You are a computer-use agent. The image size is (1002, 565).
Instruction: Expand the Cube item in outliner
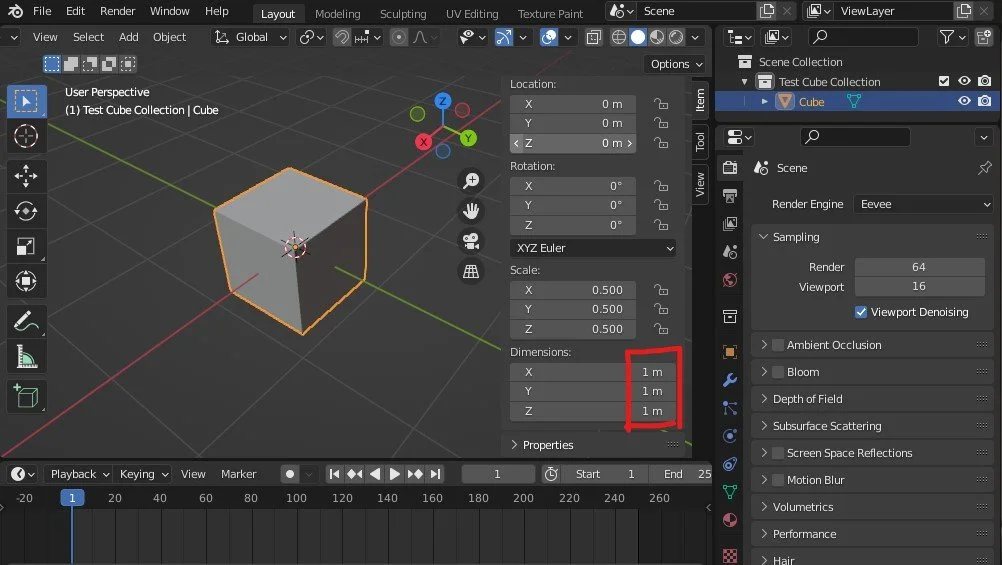(x=764, y=102)
